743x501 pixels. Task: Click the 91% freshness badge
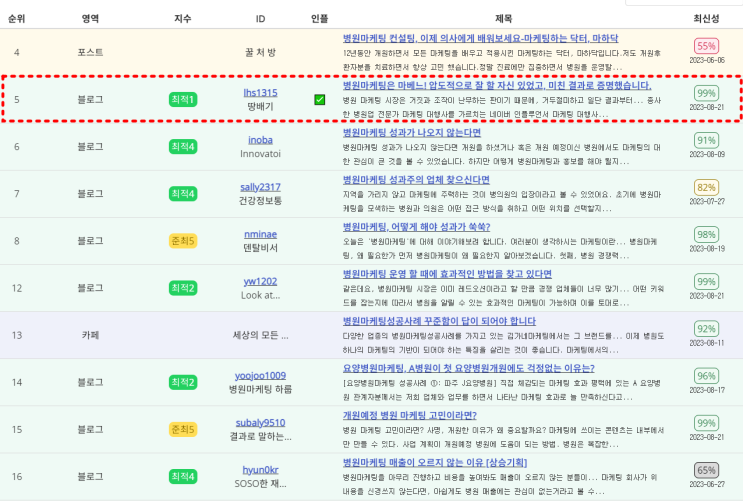pos(706,140)
